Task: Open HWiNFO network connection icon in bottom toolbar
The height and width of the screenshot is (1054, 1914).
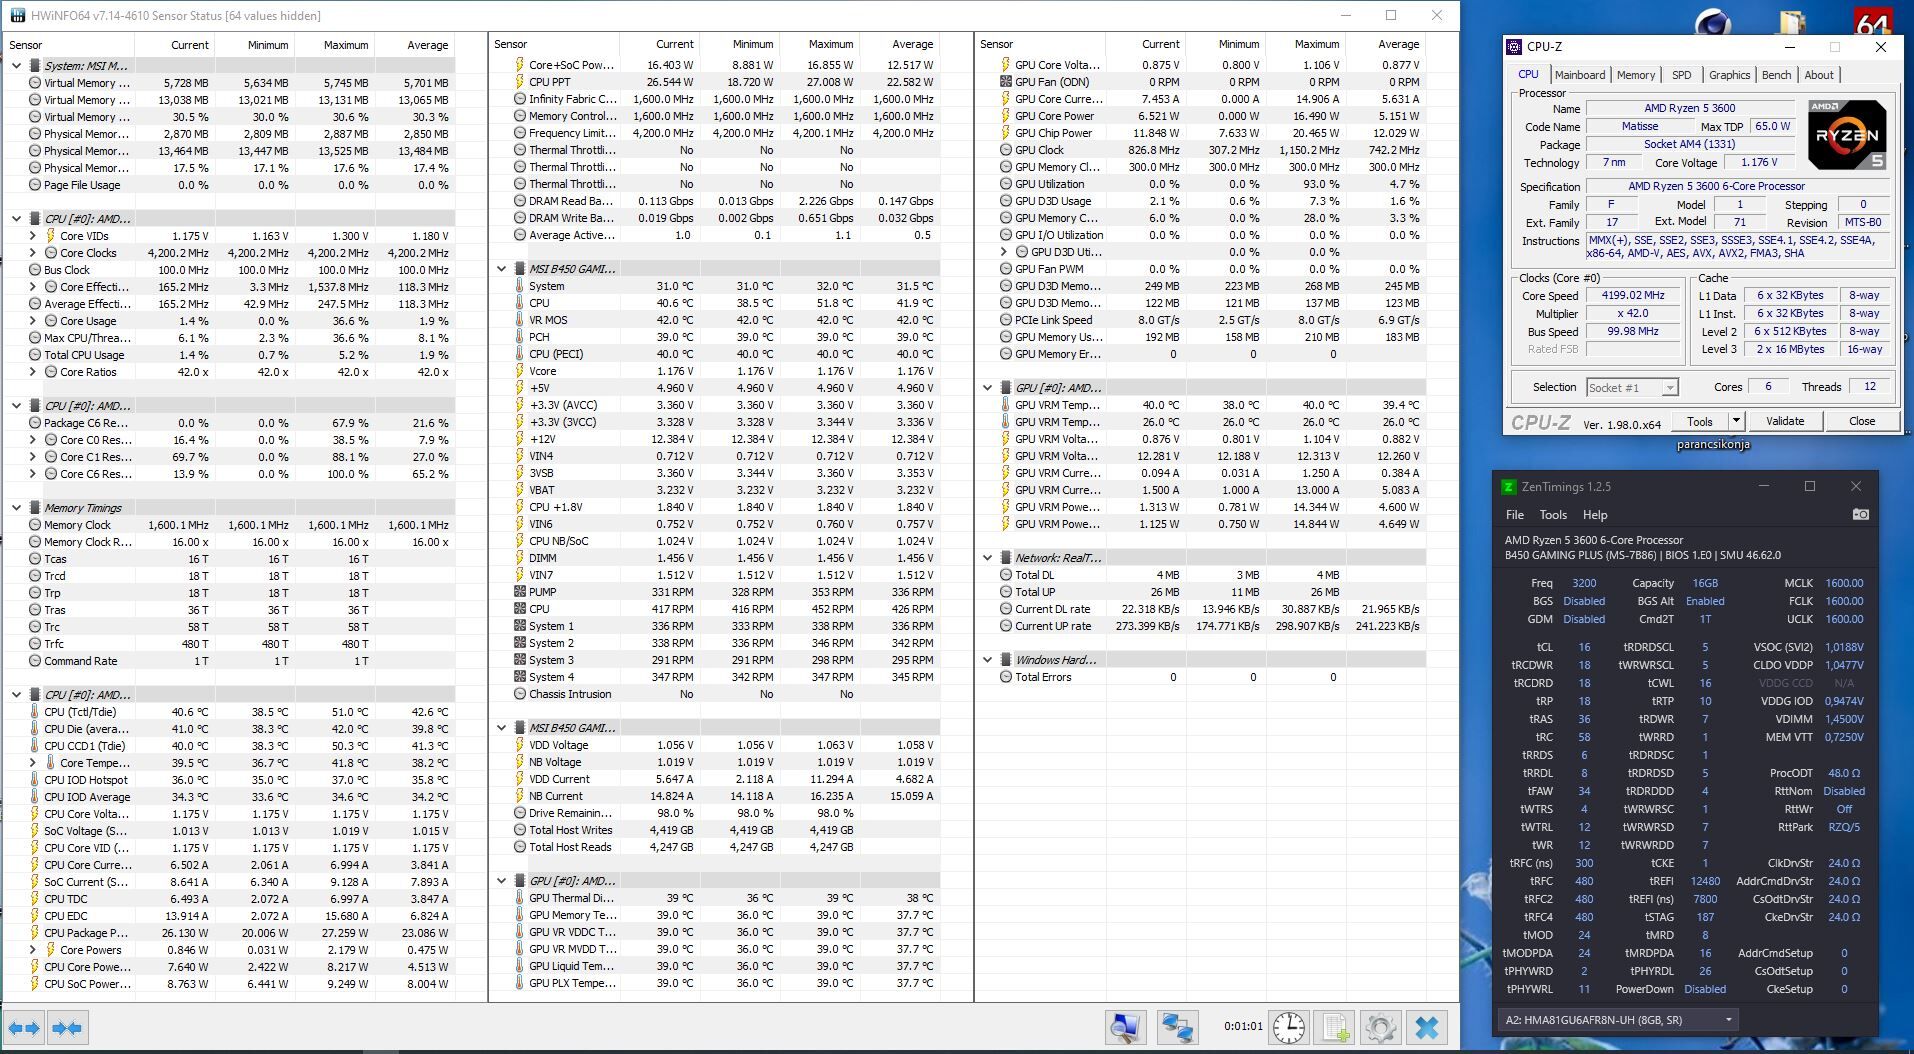Action: 1177,1027
